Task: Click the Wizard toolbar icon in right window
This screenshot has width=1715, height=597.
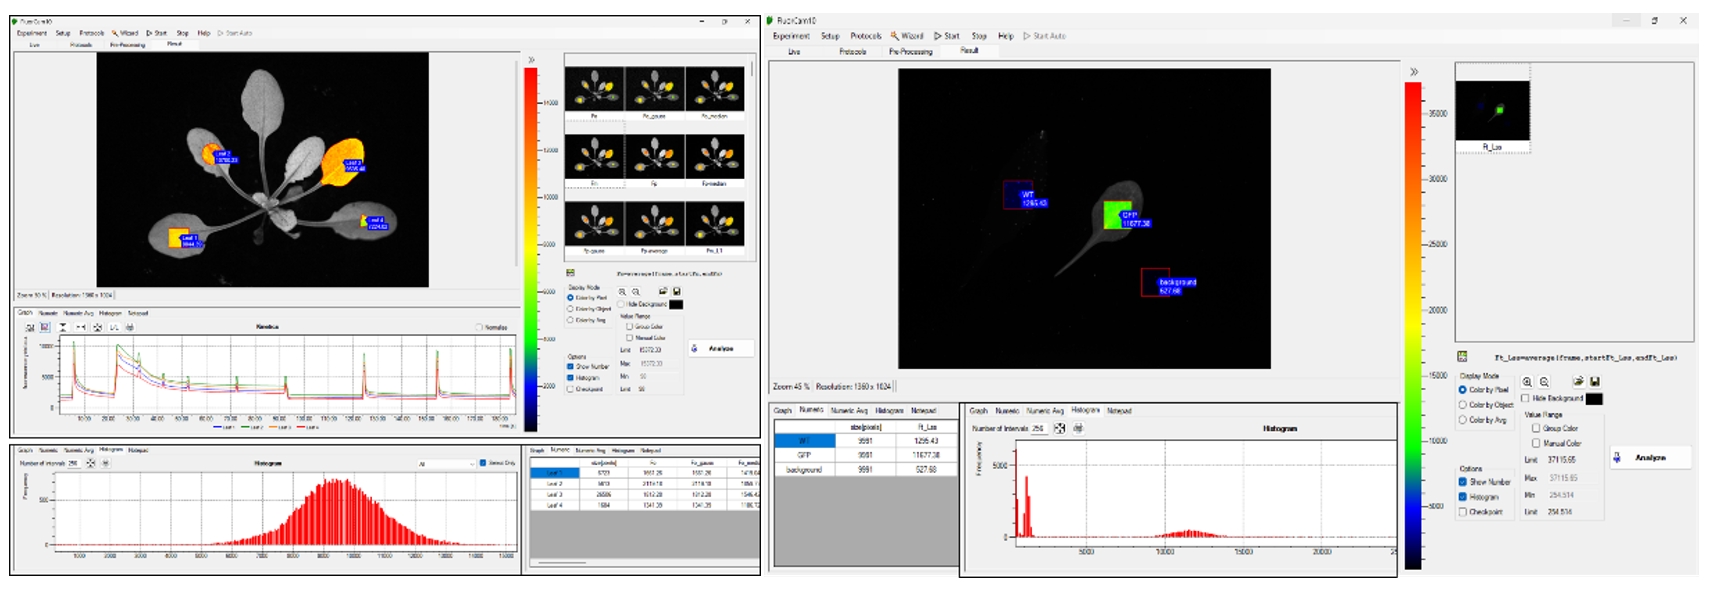Action: (x=907, y=36)
